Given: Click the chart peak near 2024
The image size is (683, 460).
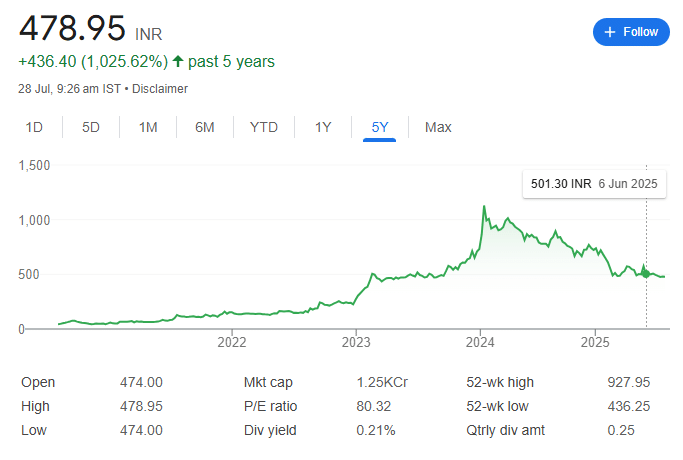Looking at the screenshot, I should [484, 206].
